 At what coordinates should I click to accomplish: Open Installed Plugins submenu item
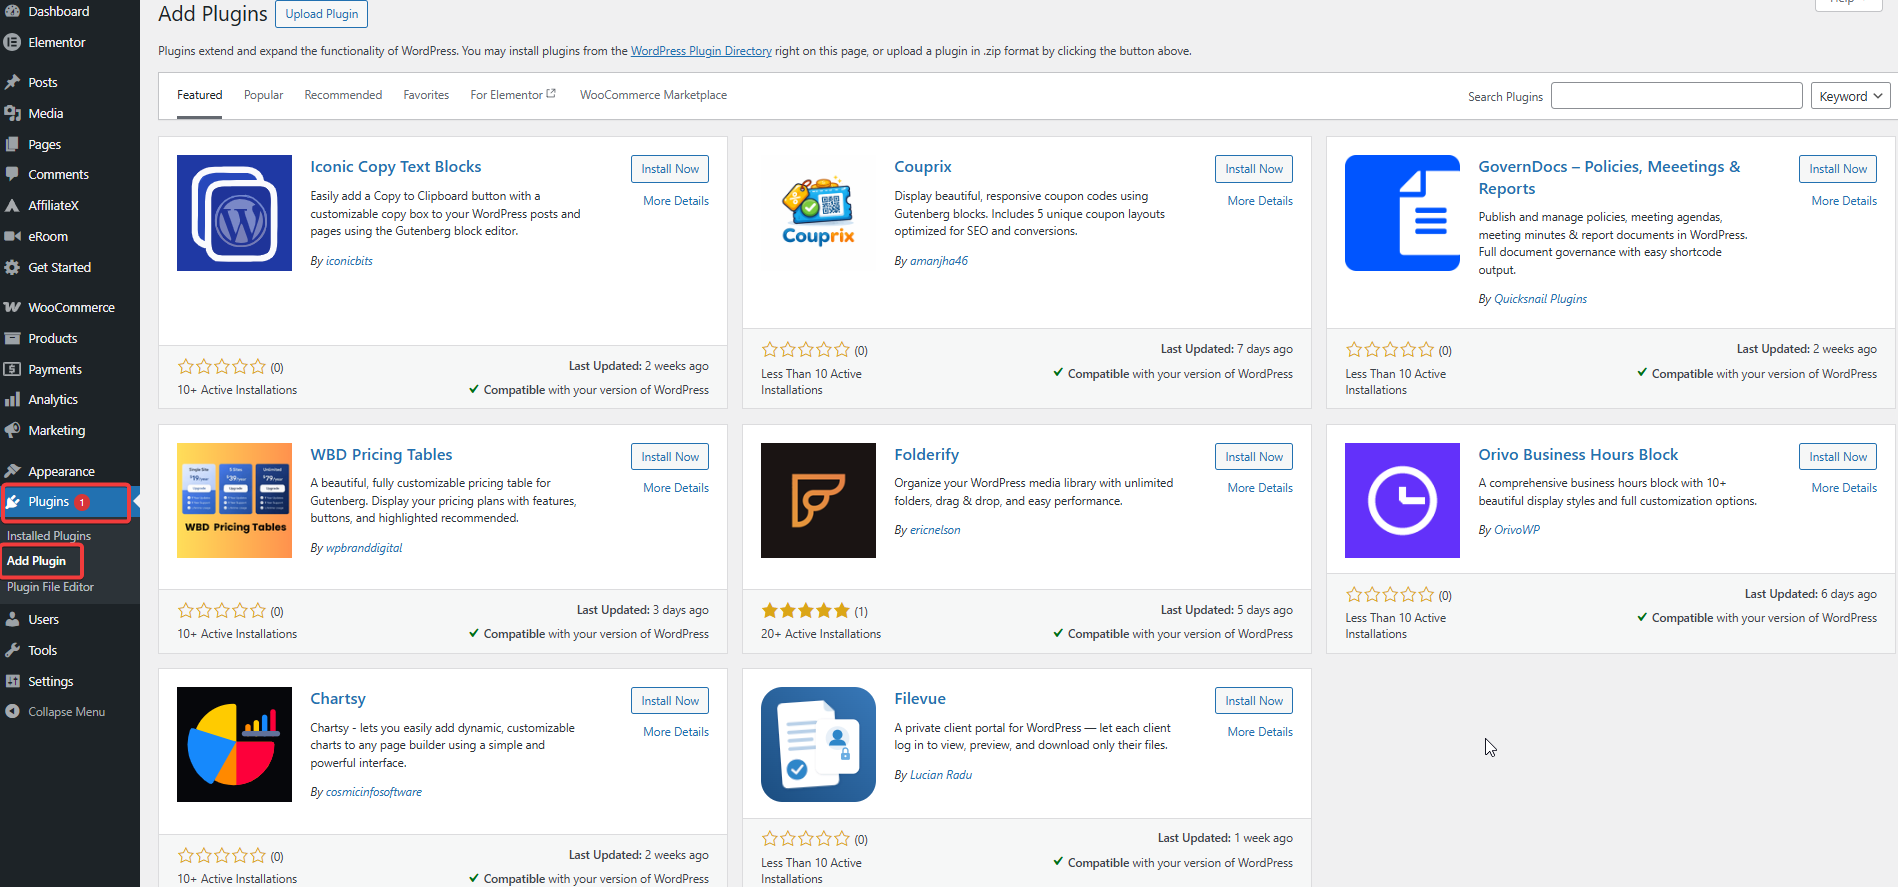click(49, 536)
